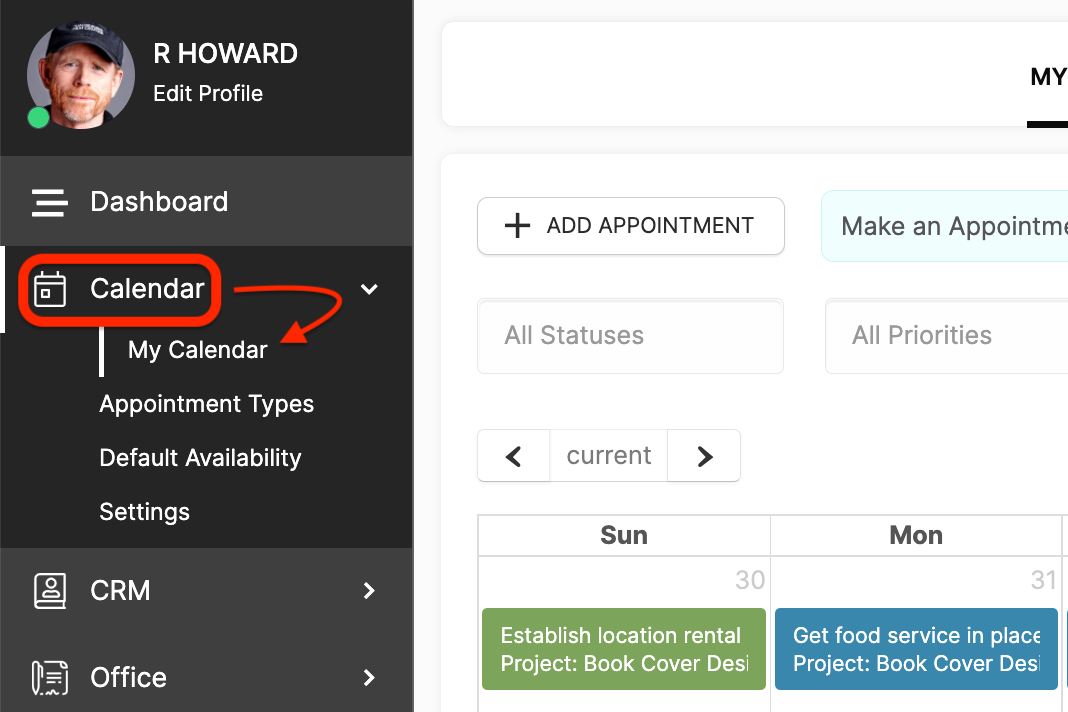Open the All Statuses dropdown

(x=631, y=336)
